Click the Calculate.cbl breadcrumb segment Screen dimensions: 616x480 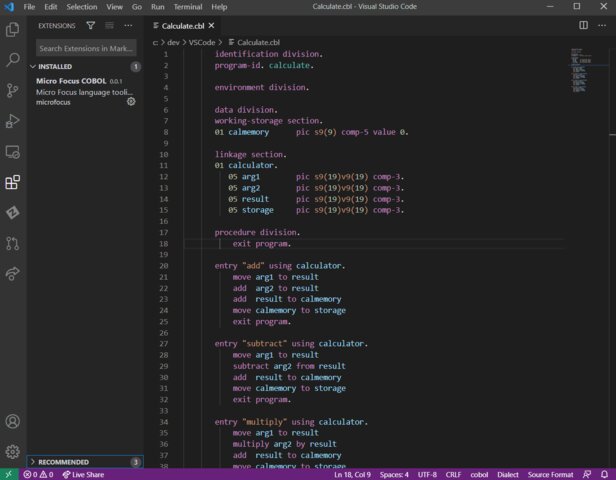pos(255,42)
